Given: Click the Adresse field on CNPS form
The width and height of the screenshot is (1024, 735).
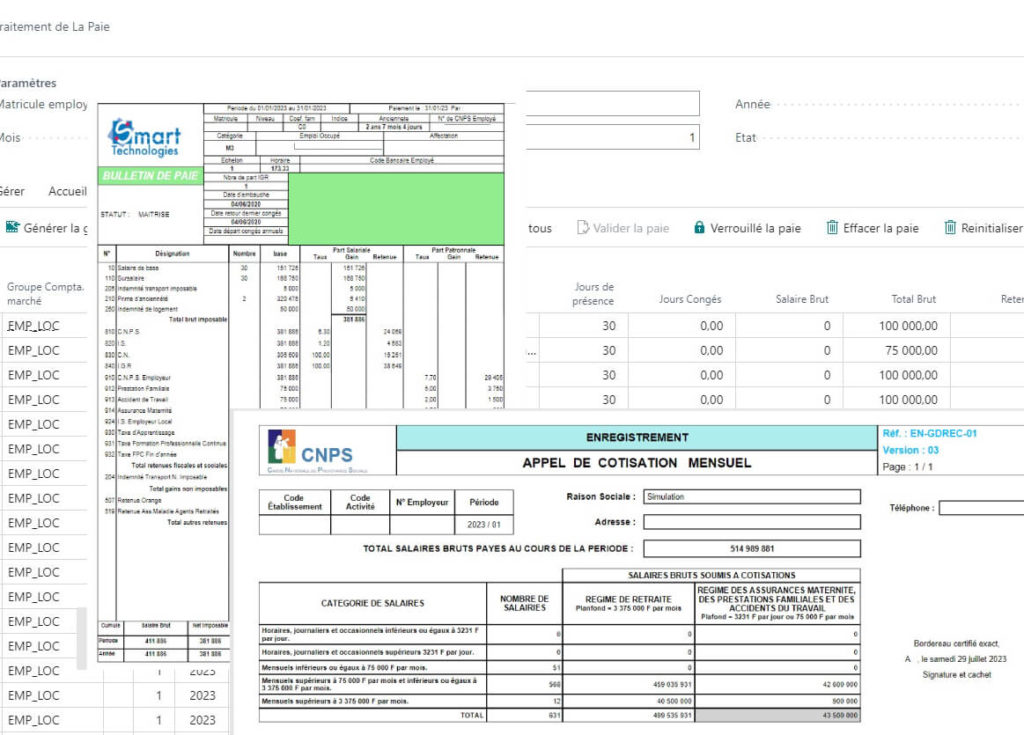Looking at the screenshot, I should (752, 521).
